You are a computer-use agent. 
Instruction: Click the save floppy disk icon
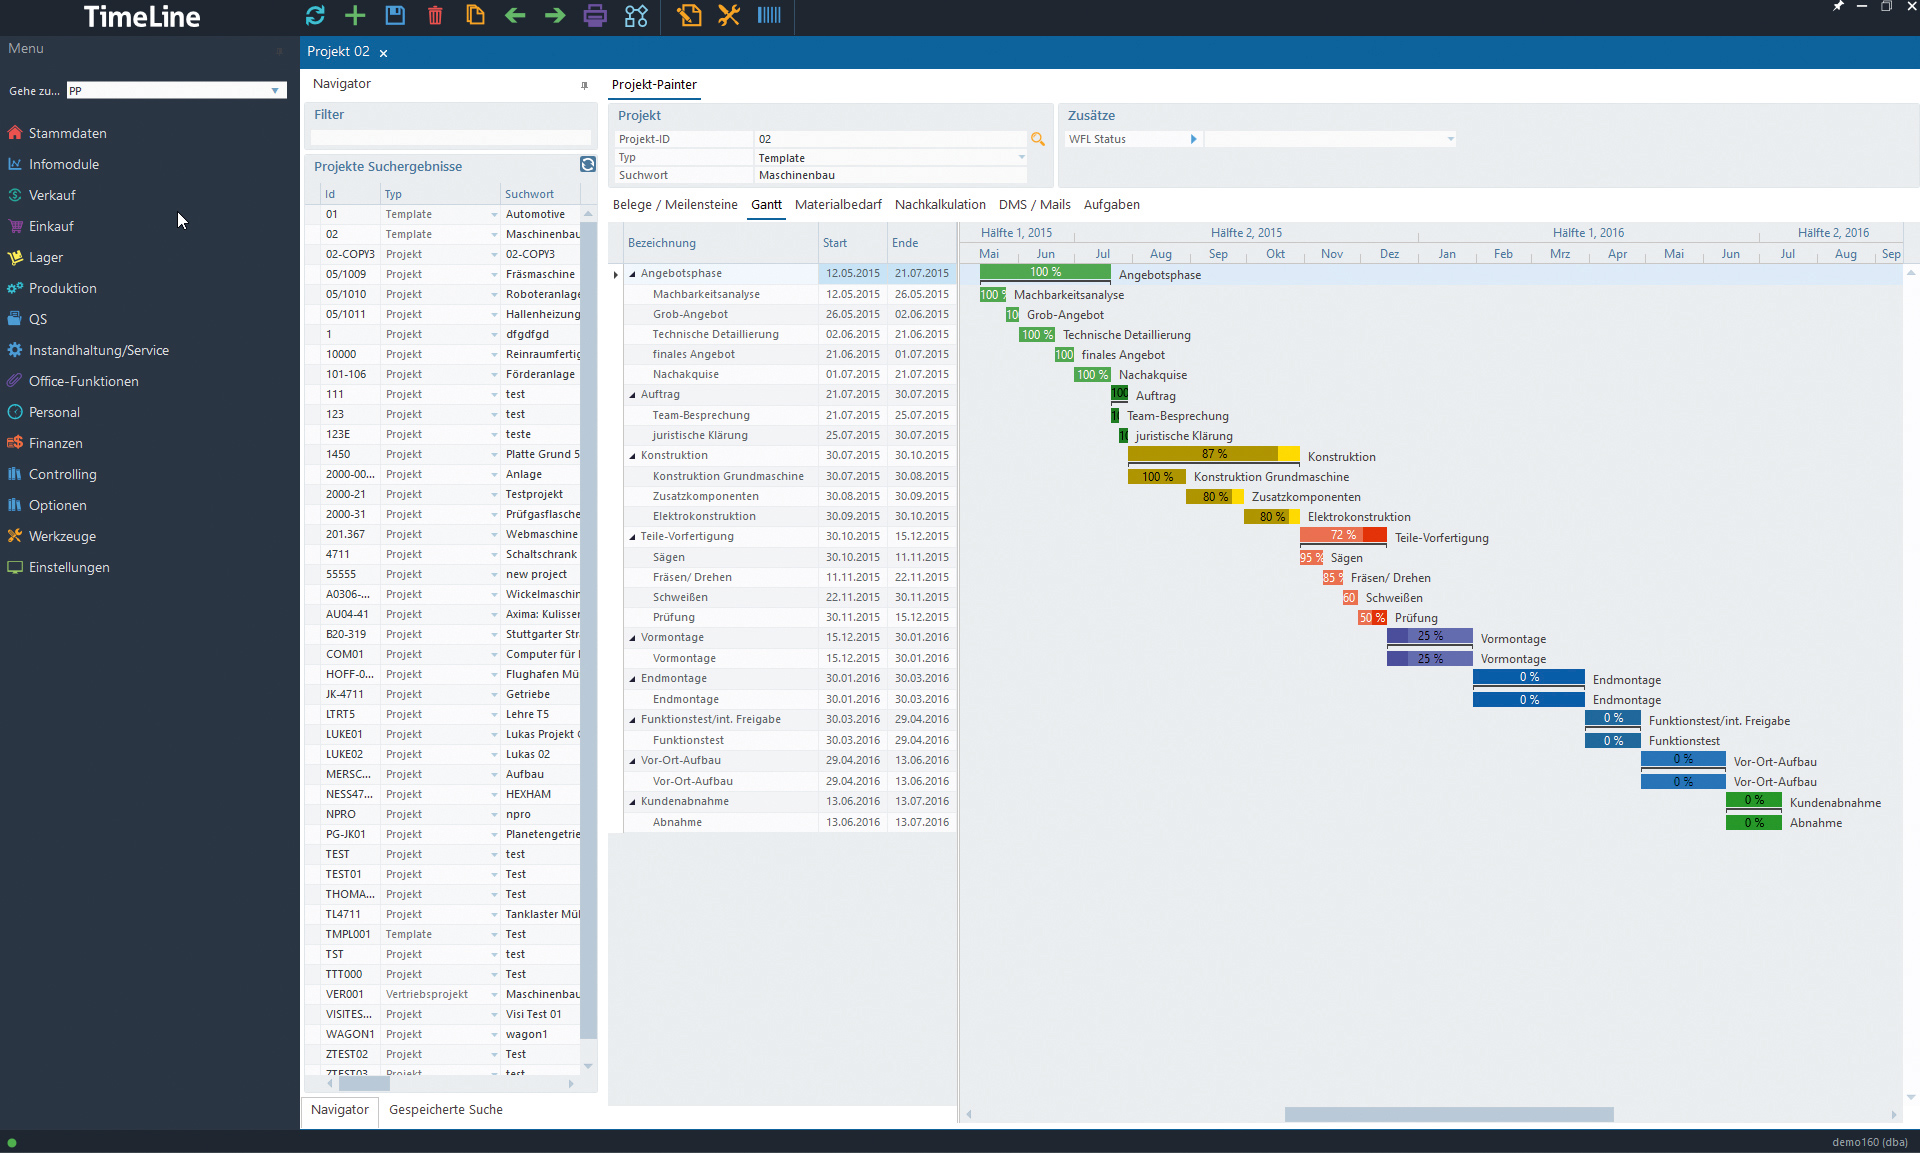tap(395, 15)
